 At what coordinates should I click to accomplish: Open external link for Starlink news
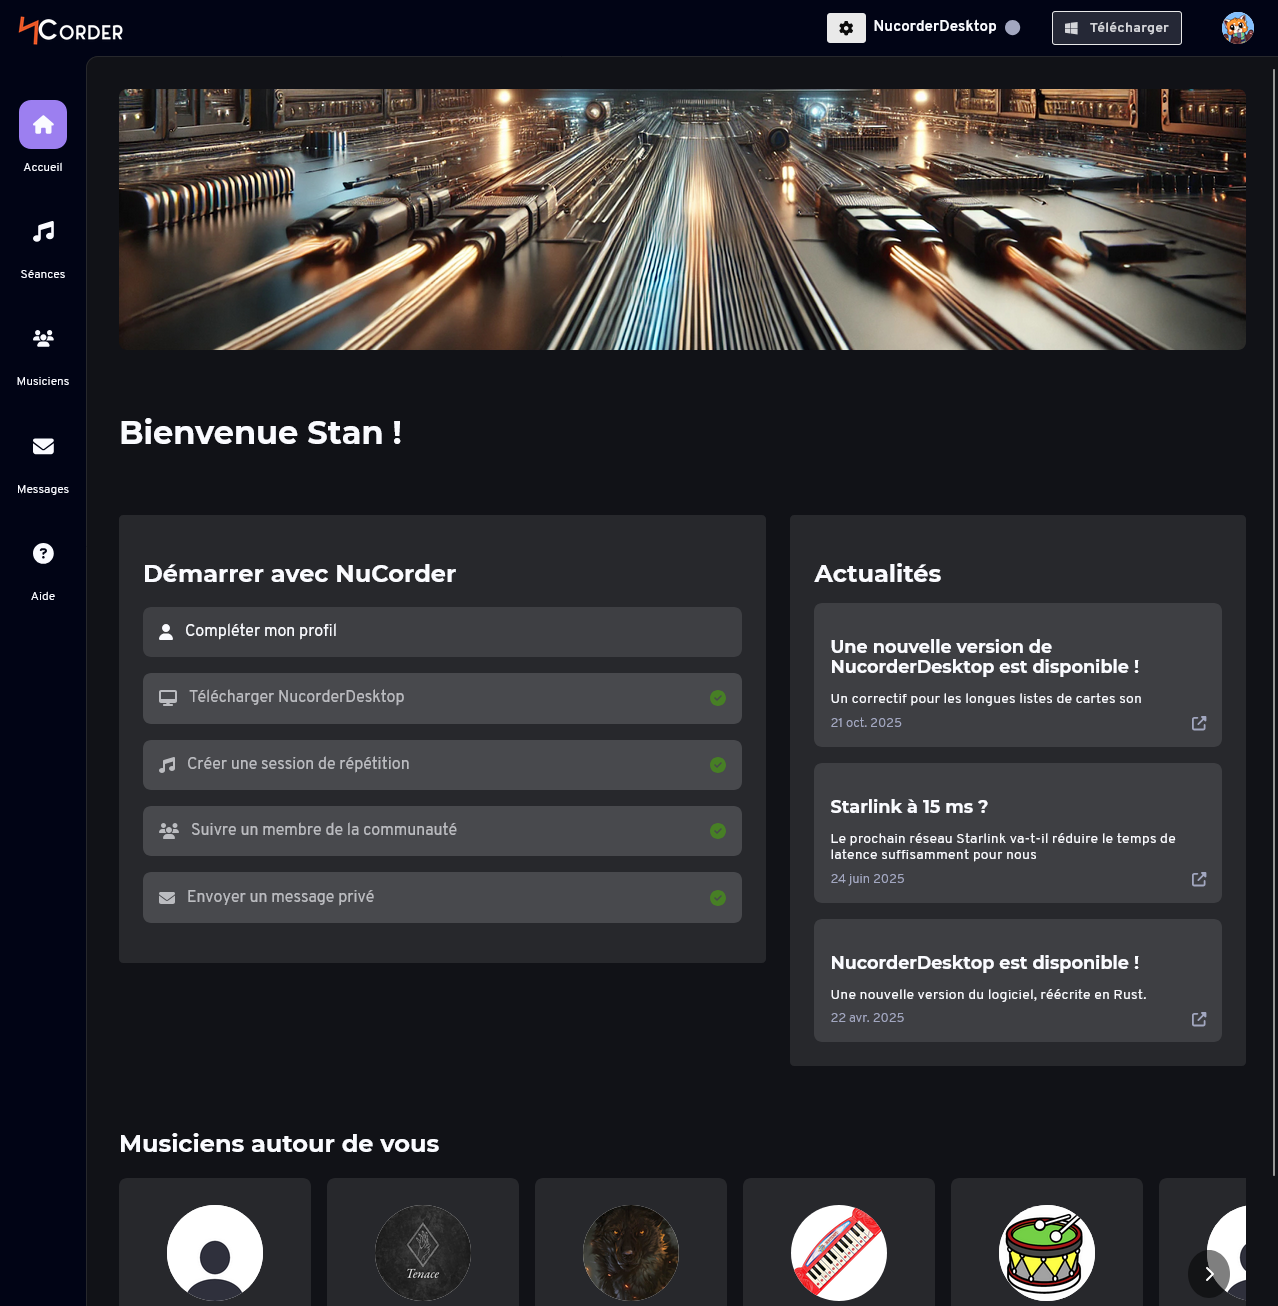1199,879
